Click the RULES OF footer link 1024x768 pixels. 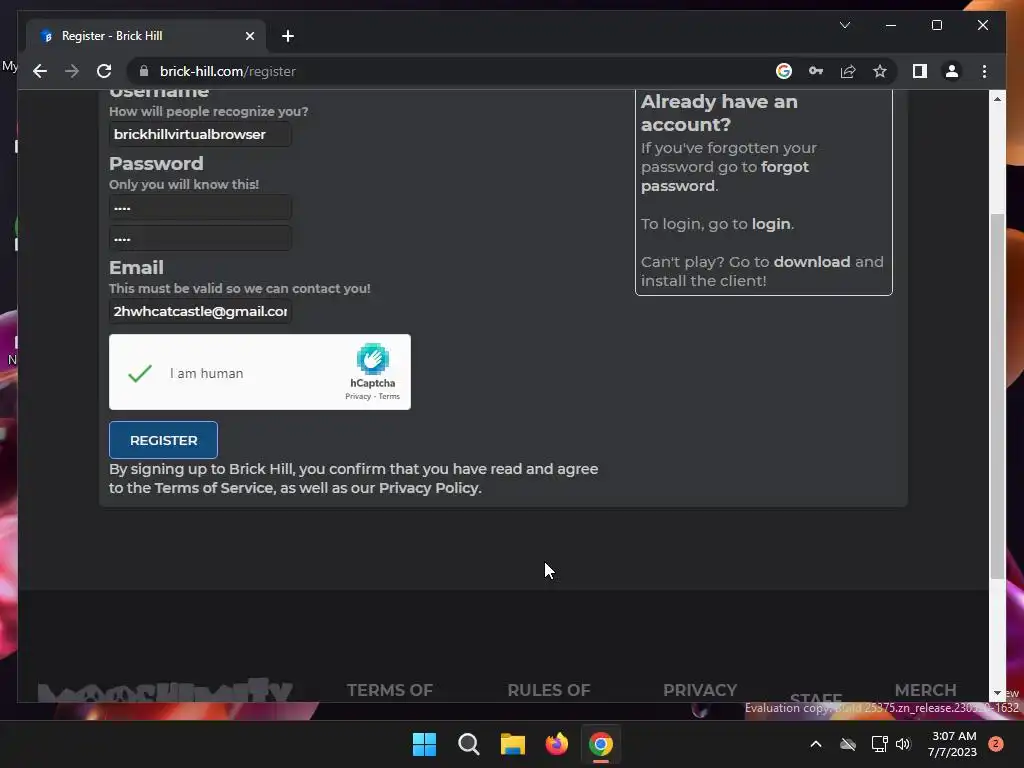pyautogui.click(x=549, y=690)
